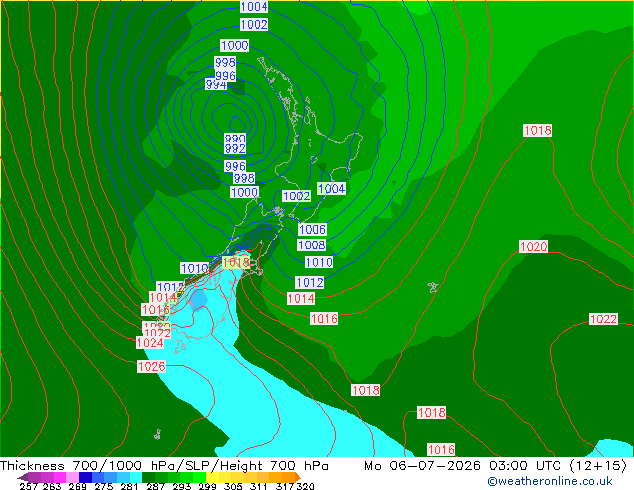Open the weatheronline.co.uk copyright link

point(549,481)
